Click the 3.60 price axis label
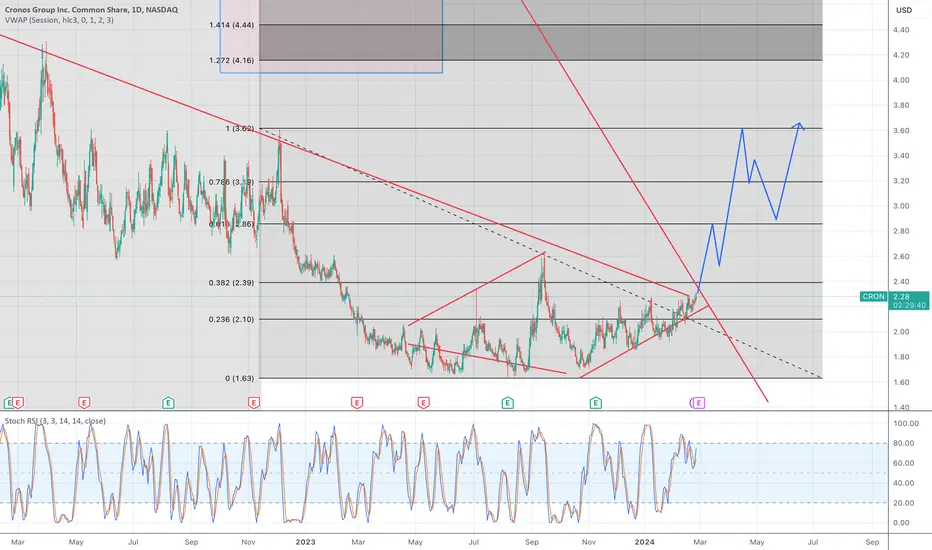 (901, 131)
